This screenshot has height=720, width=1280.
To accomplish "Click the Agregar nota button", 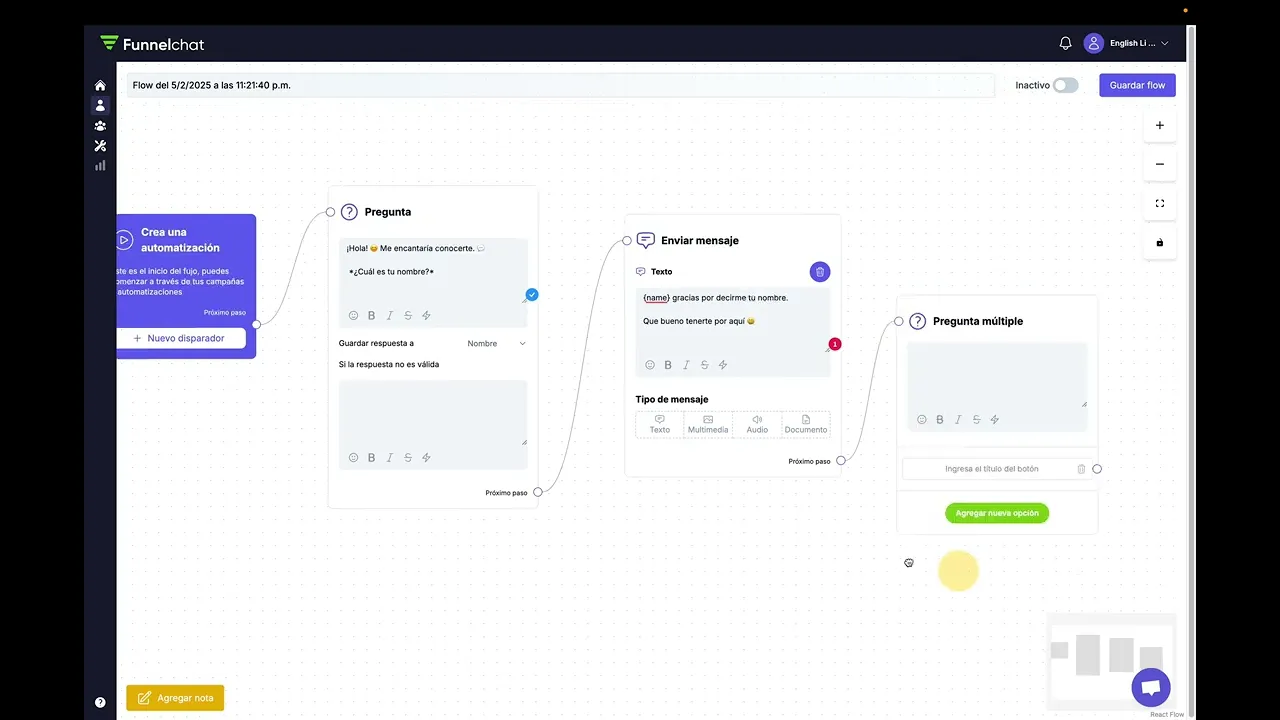I will coord(175,698).
